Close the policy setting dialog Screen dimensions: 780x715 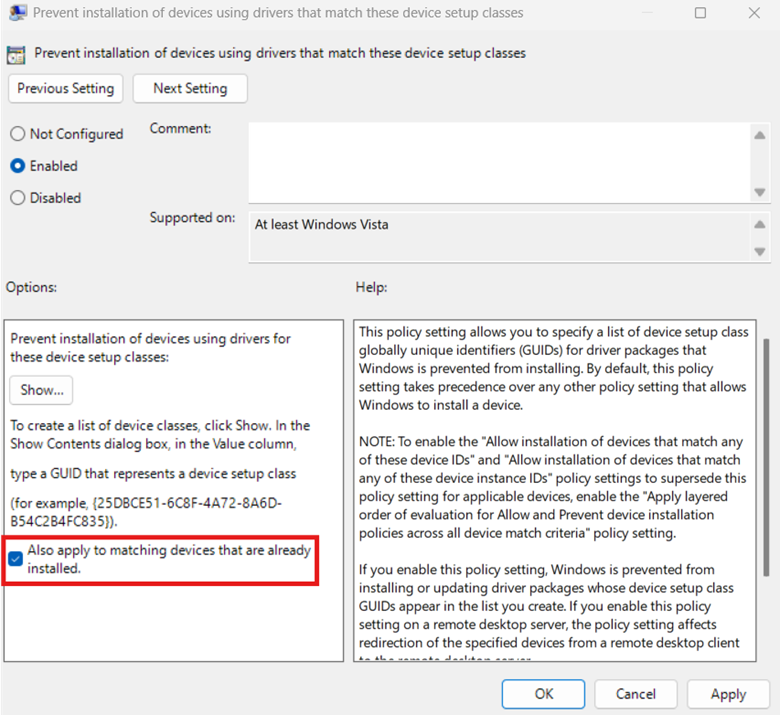click(754, 13)
